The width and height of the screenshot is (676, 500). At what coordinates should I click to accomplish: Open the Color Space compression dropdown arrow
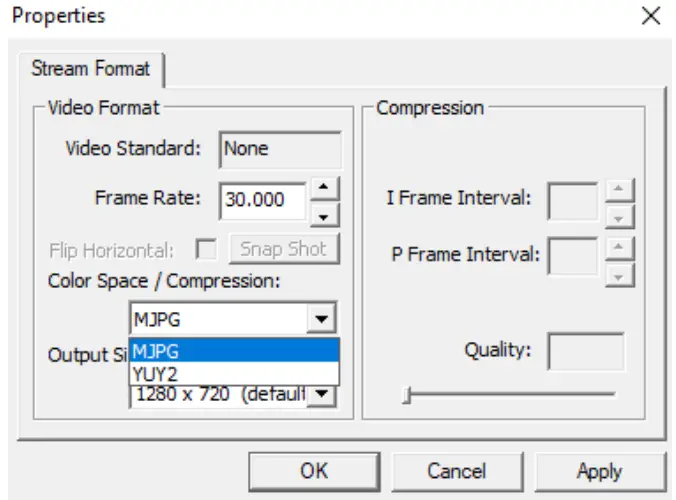322,319
